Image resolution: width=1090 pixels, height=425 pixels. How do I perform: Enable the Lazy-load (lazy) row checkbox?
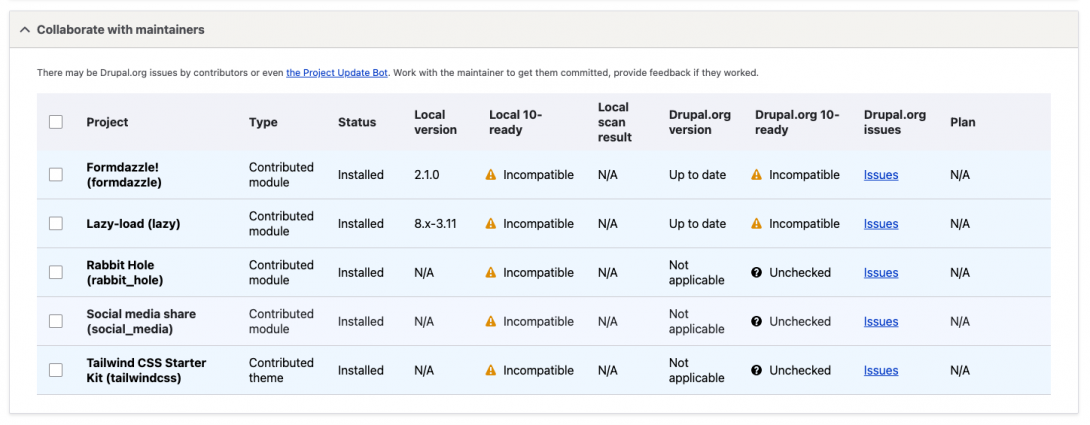point(56,224)
